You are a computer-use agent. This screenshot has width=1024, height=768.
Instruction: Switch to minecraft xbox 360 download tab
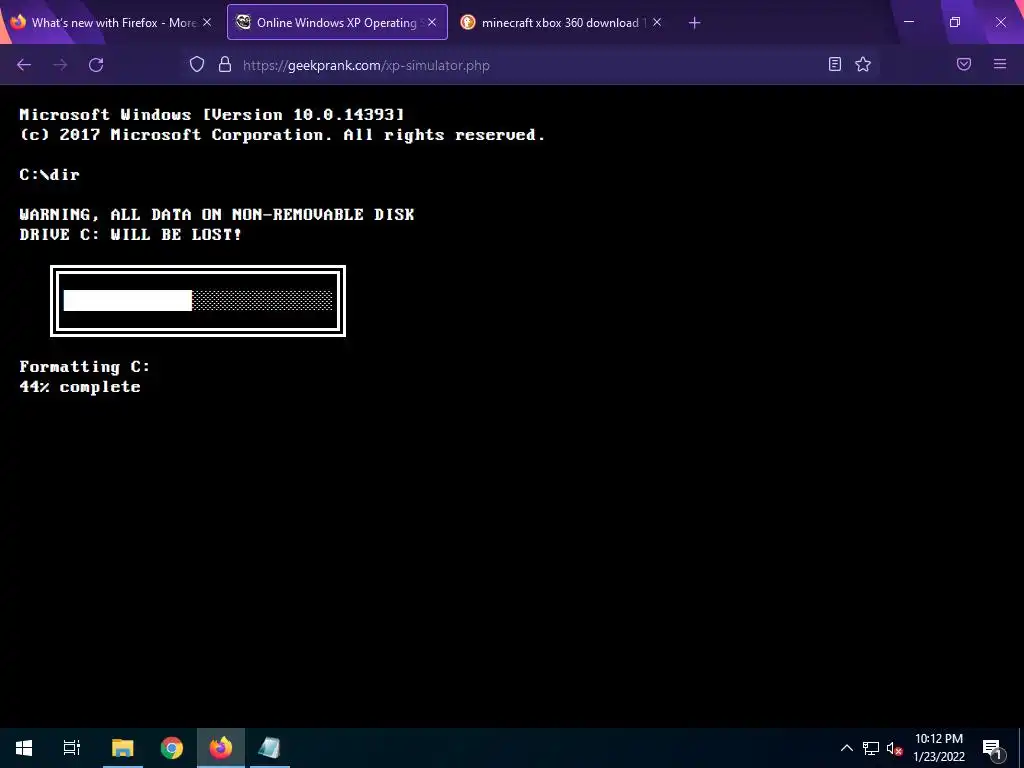[560, 23]
